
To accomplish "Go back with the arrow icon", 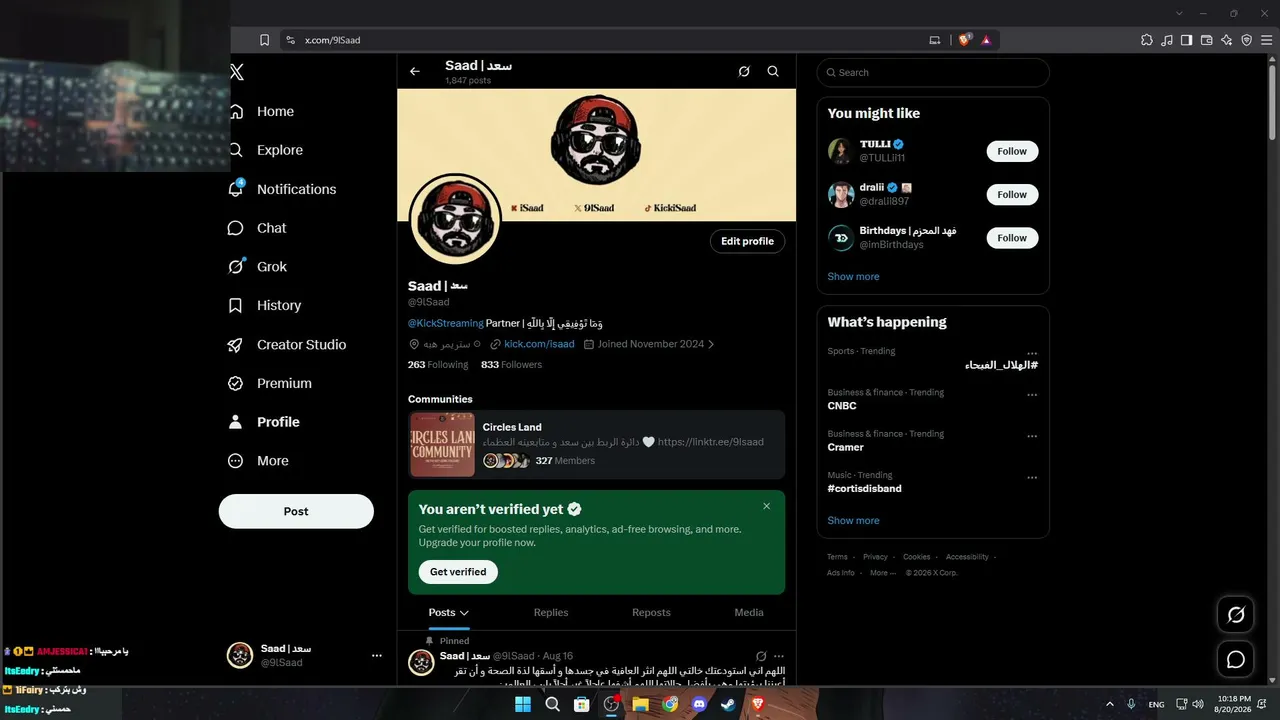I will point(415,72).
